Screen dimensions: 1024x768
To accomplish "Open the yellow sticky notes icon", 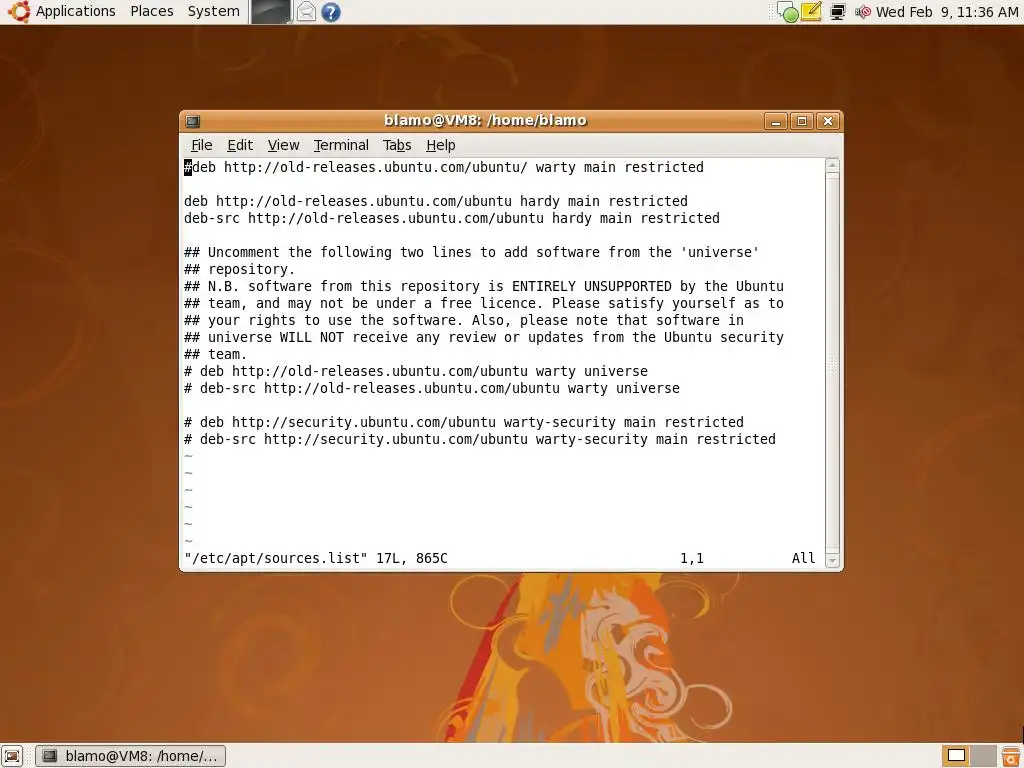I will click(811, 12).
